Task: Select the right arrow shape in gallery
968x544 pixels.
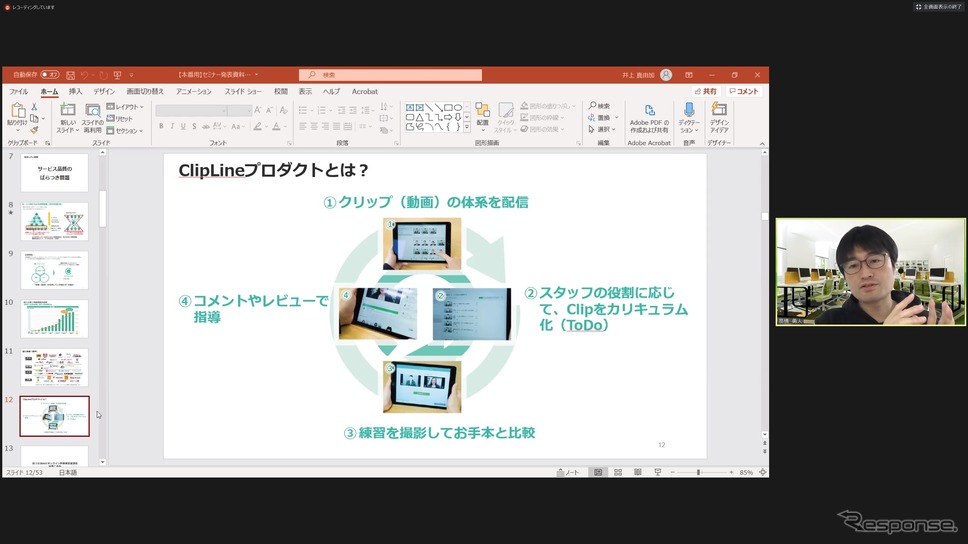Action: (448, 117)
